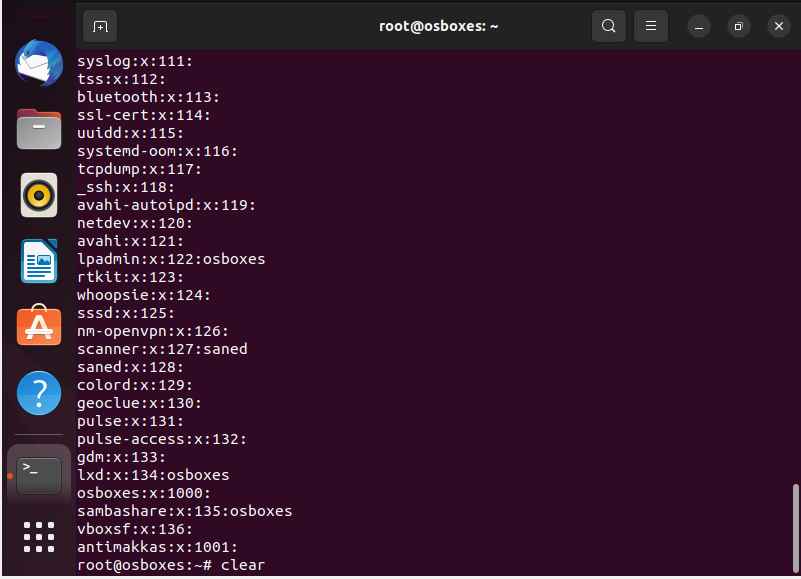801x579 pixels.
Task: Open the Help question mark icon
Action: [39, 393]
